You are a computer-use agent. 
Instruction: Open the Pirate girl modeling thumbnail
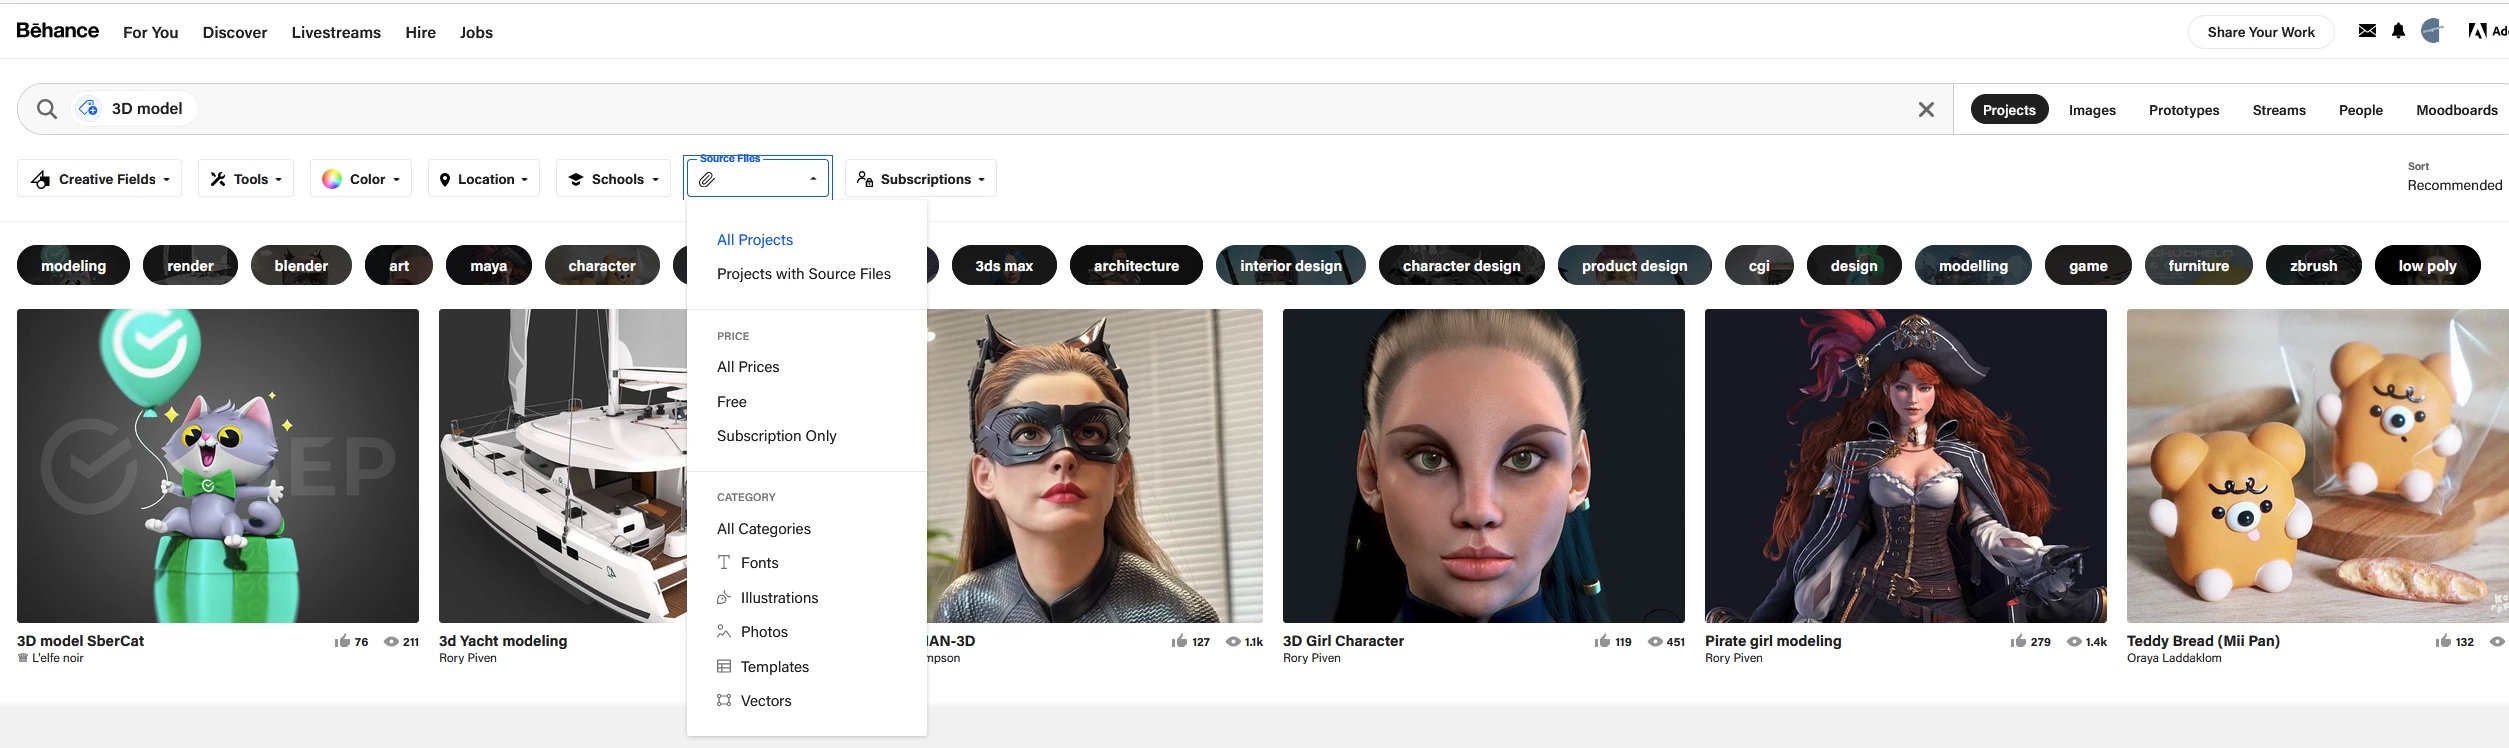pyautogui.click(x=1906, y=466)
